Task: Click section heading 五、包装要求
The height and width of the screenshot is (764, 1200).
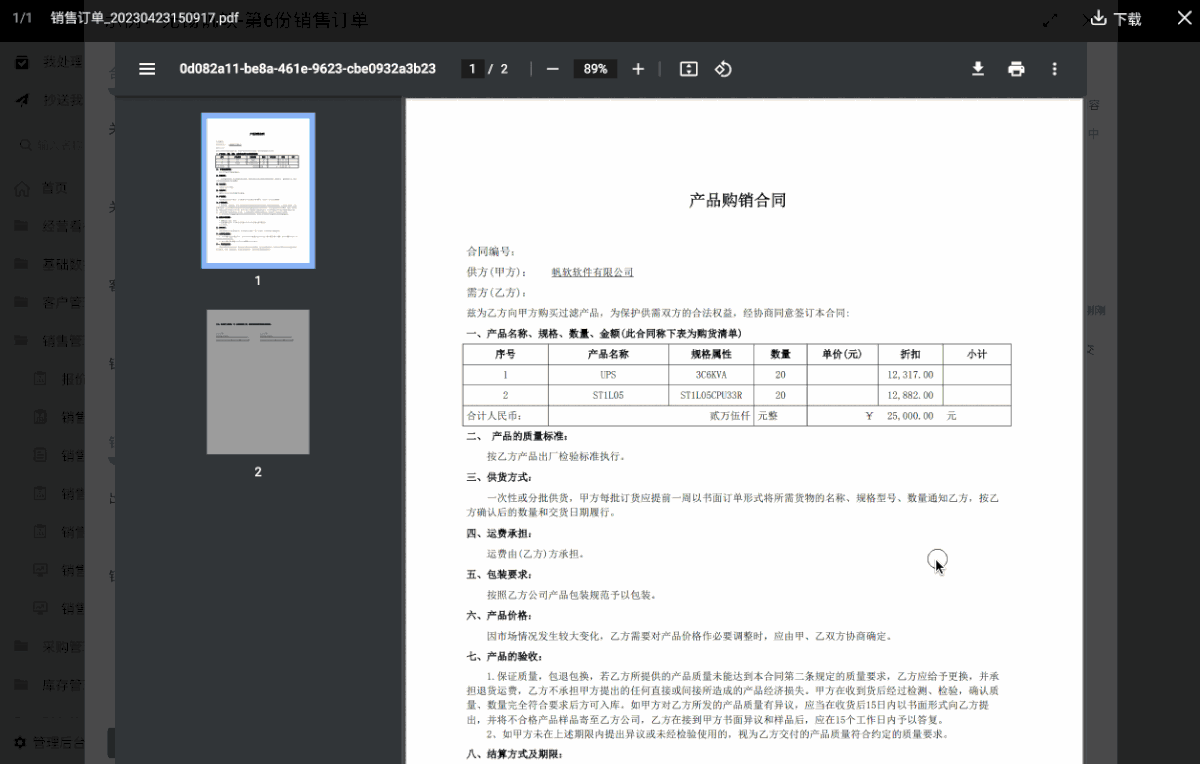Action: [x=498, y=574]
